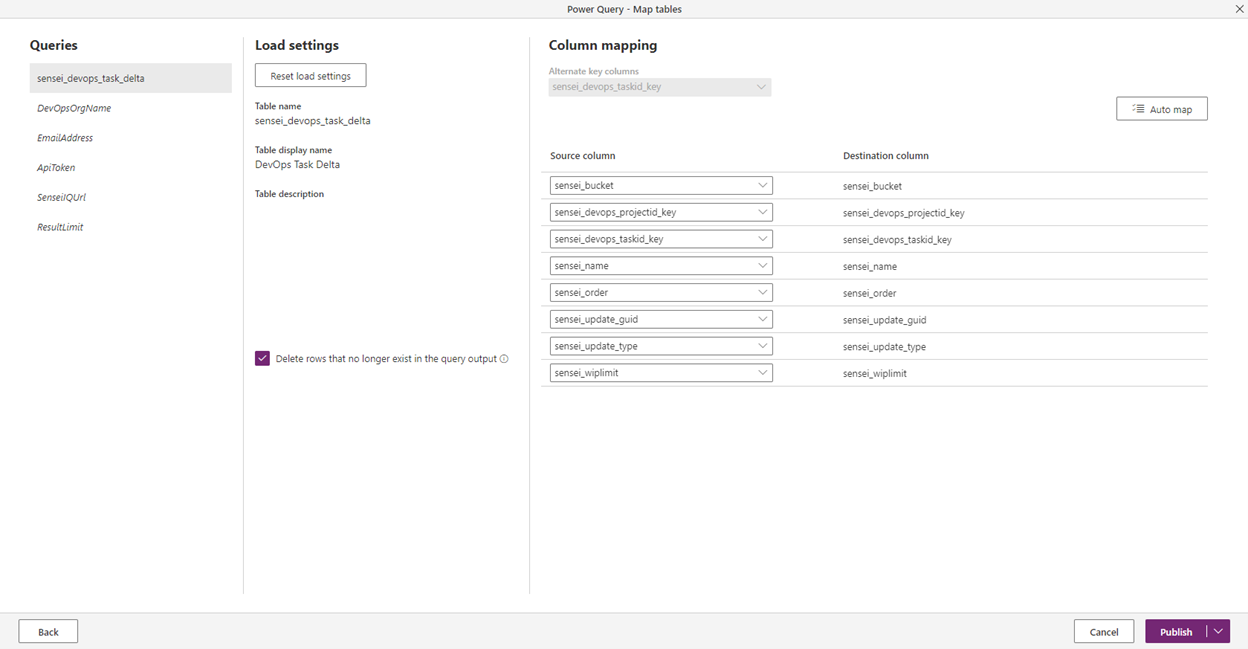Click the table name value under Table name
1248x649 pixels.
coord(313,121)
